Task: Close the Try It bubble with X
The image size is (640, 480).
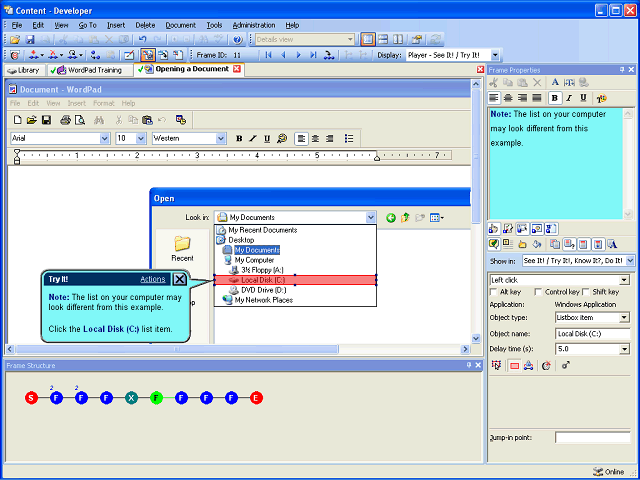Action: [180, 279]
